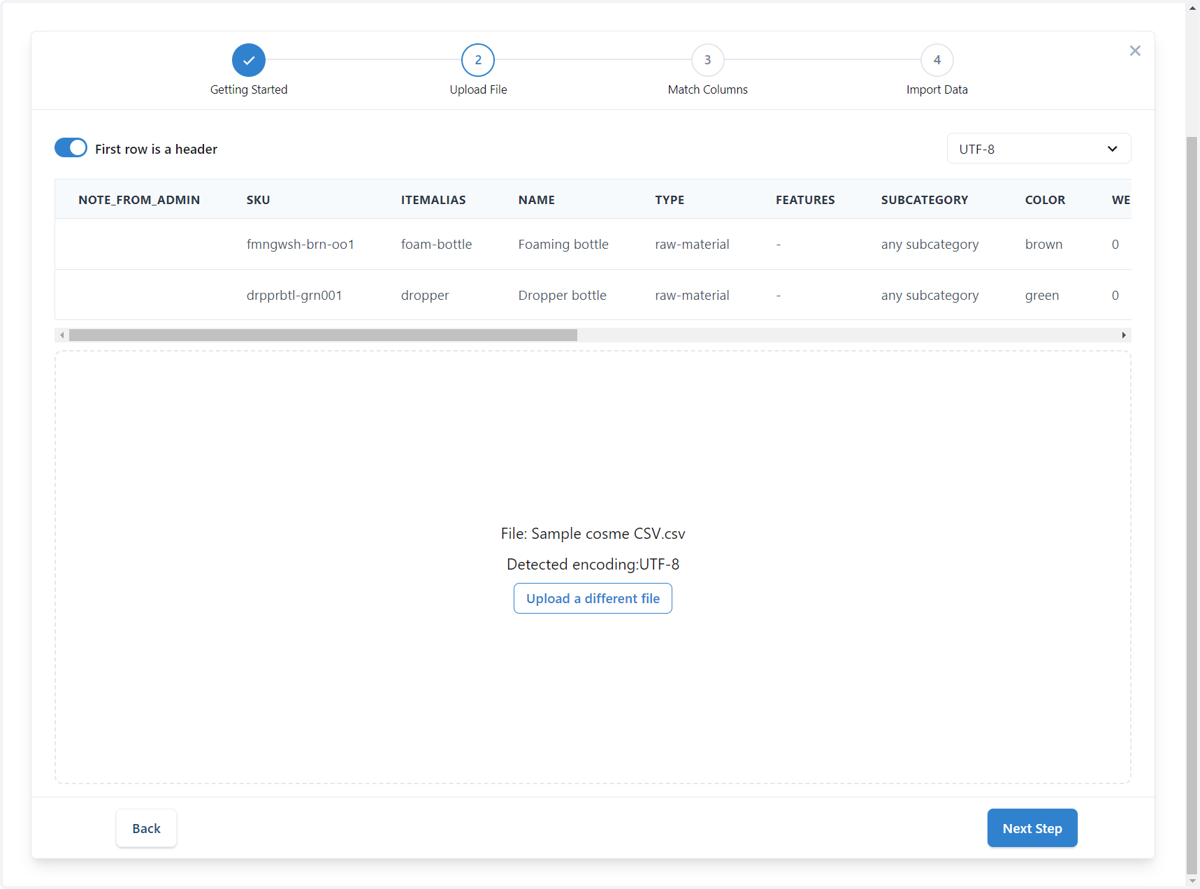Open the UTF-8 encoding dropdown

coord(1039,149)
